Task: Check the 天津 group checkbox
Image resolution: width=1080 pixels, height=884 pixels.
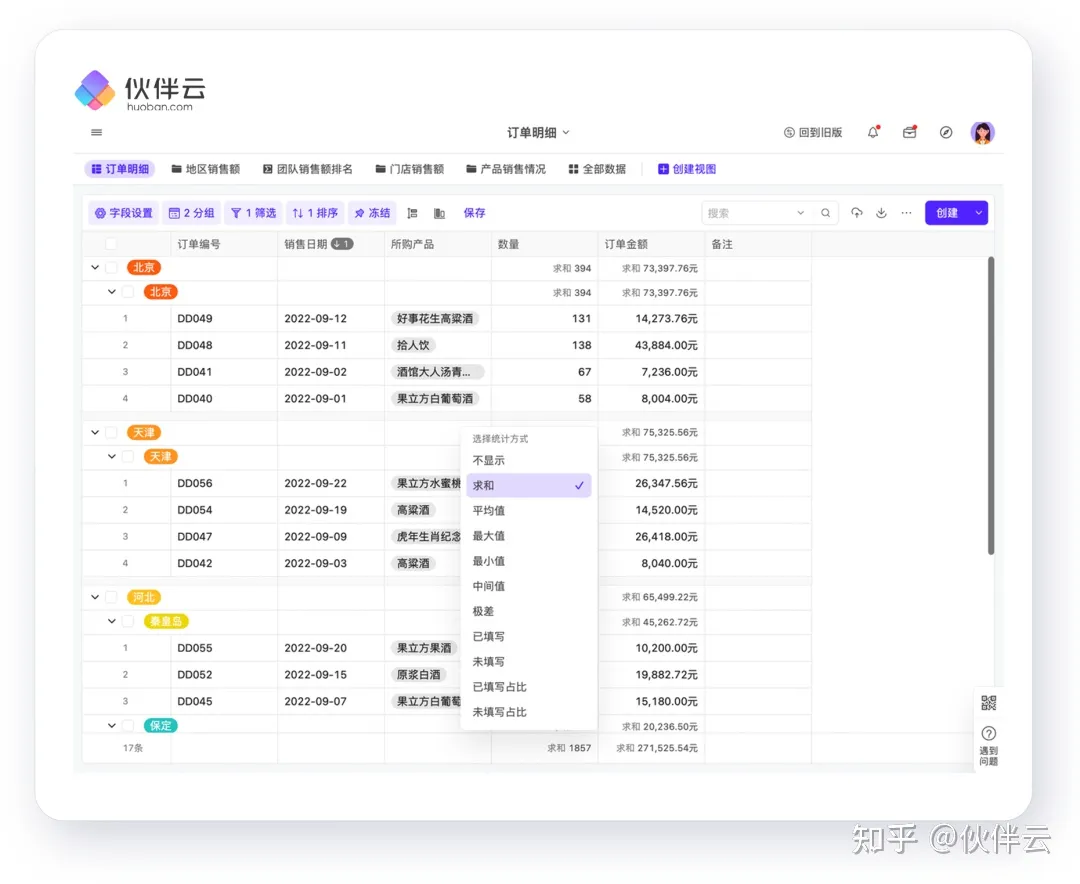Action: pos(111,432)
